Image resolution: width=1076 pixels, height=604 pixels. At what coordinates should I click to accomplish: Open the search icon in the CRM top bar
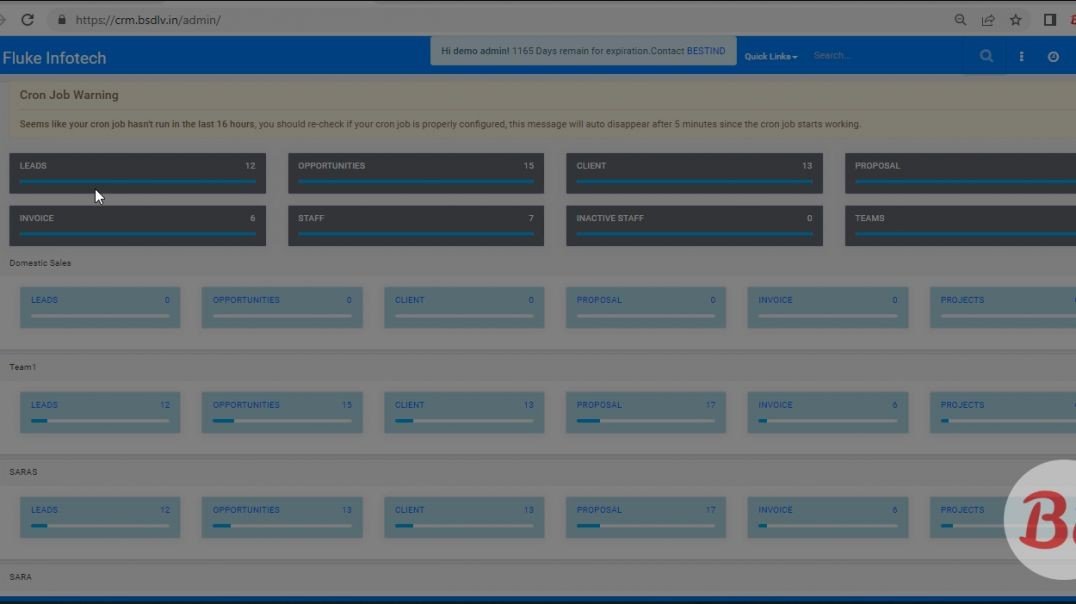pyautogui.click(x=986, y=56)
